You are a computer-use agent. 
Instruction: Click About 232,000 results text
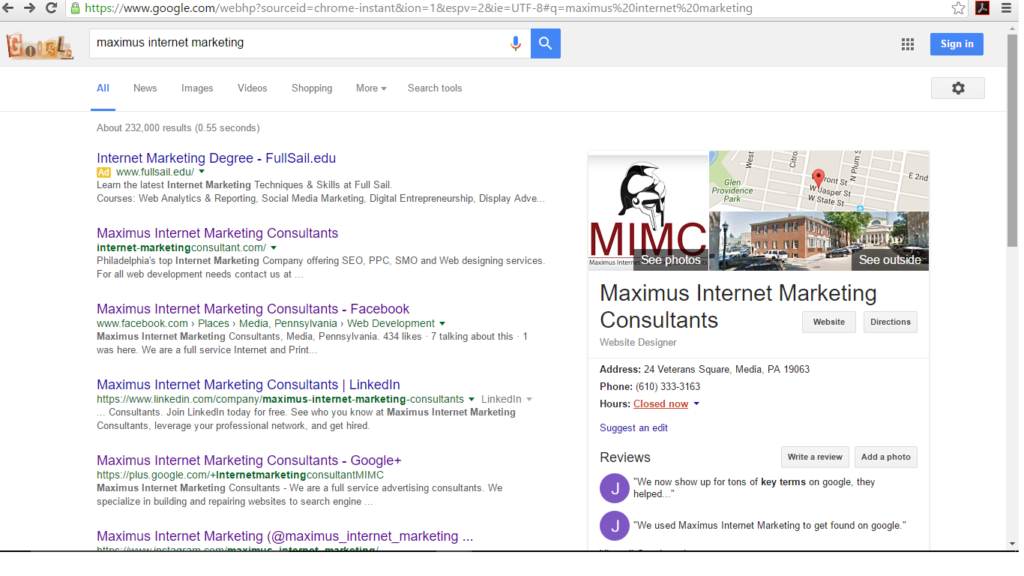click(x=178, y=128)
